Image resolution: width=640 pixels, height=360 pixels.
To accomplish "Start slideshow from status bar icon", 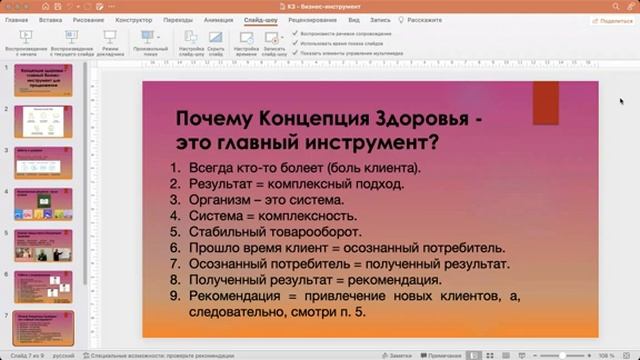I will (x=522, y=356).
